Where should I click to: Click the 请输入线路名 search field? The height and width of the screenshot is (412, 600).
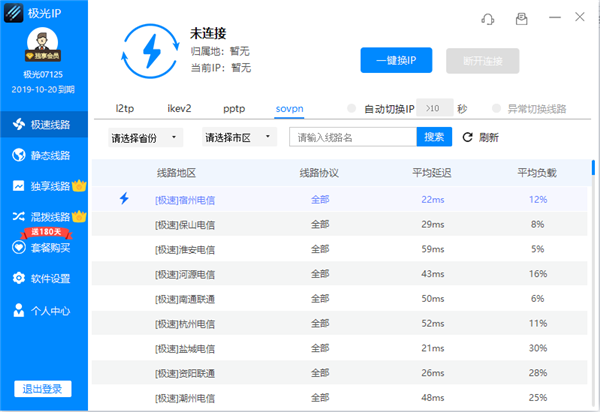tap(352, 137)
